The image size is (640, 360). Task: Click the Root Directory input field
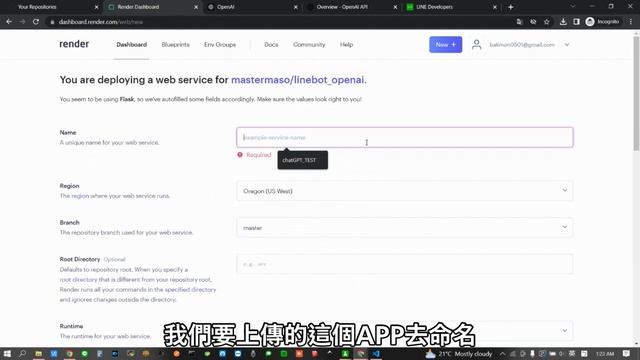(x=404, y=264)
